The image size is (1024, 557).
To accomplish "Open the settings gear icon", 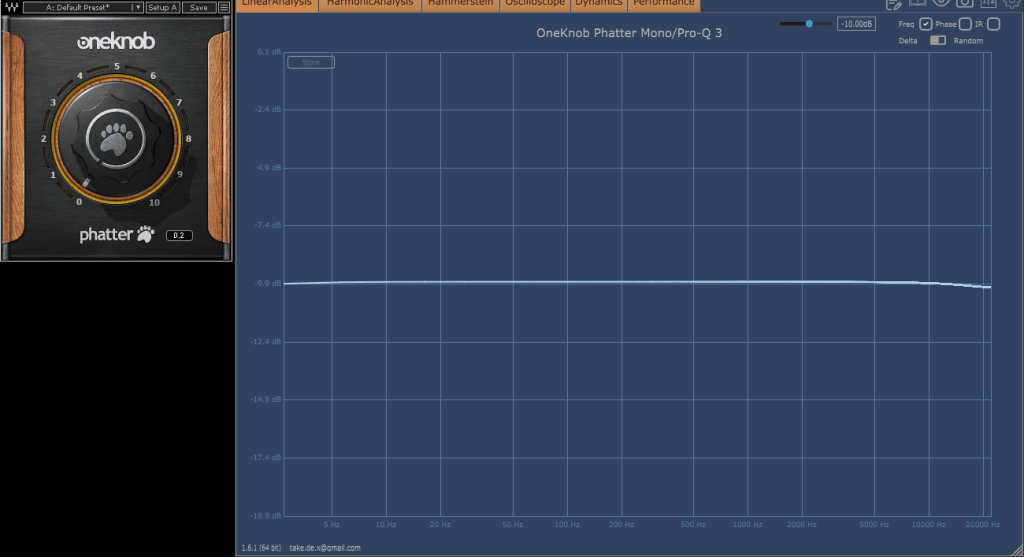I will pyautogui.click(x=1012, y=3).
